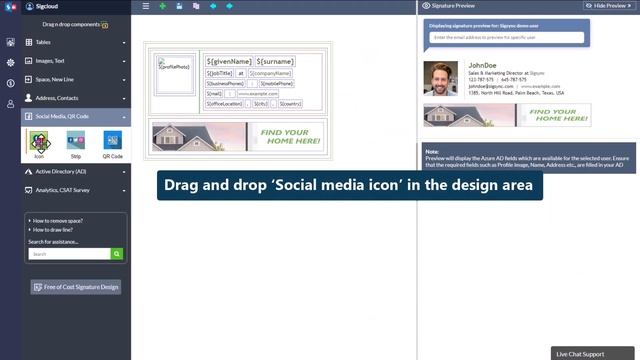This screenshot has height=360, width=640.
Task: Select the ${jobTitle} placeholder
Action: click(220, 73)
